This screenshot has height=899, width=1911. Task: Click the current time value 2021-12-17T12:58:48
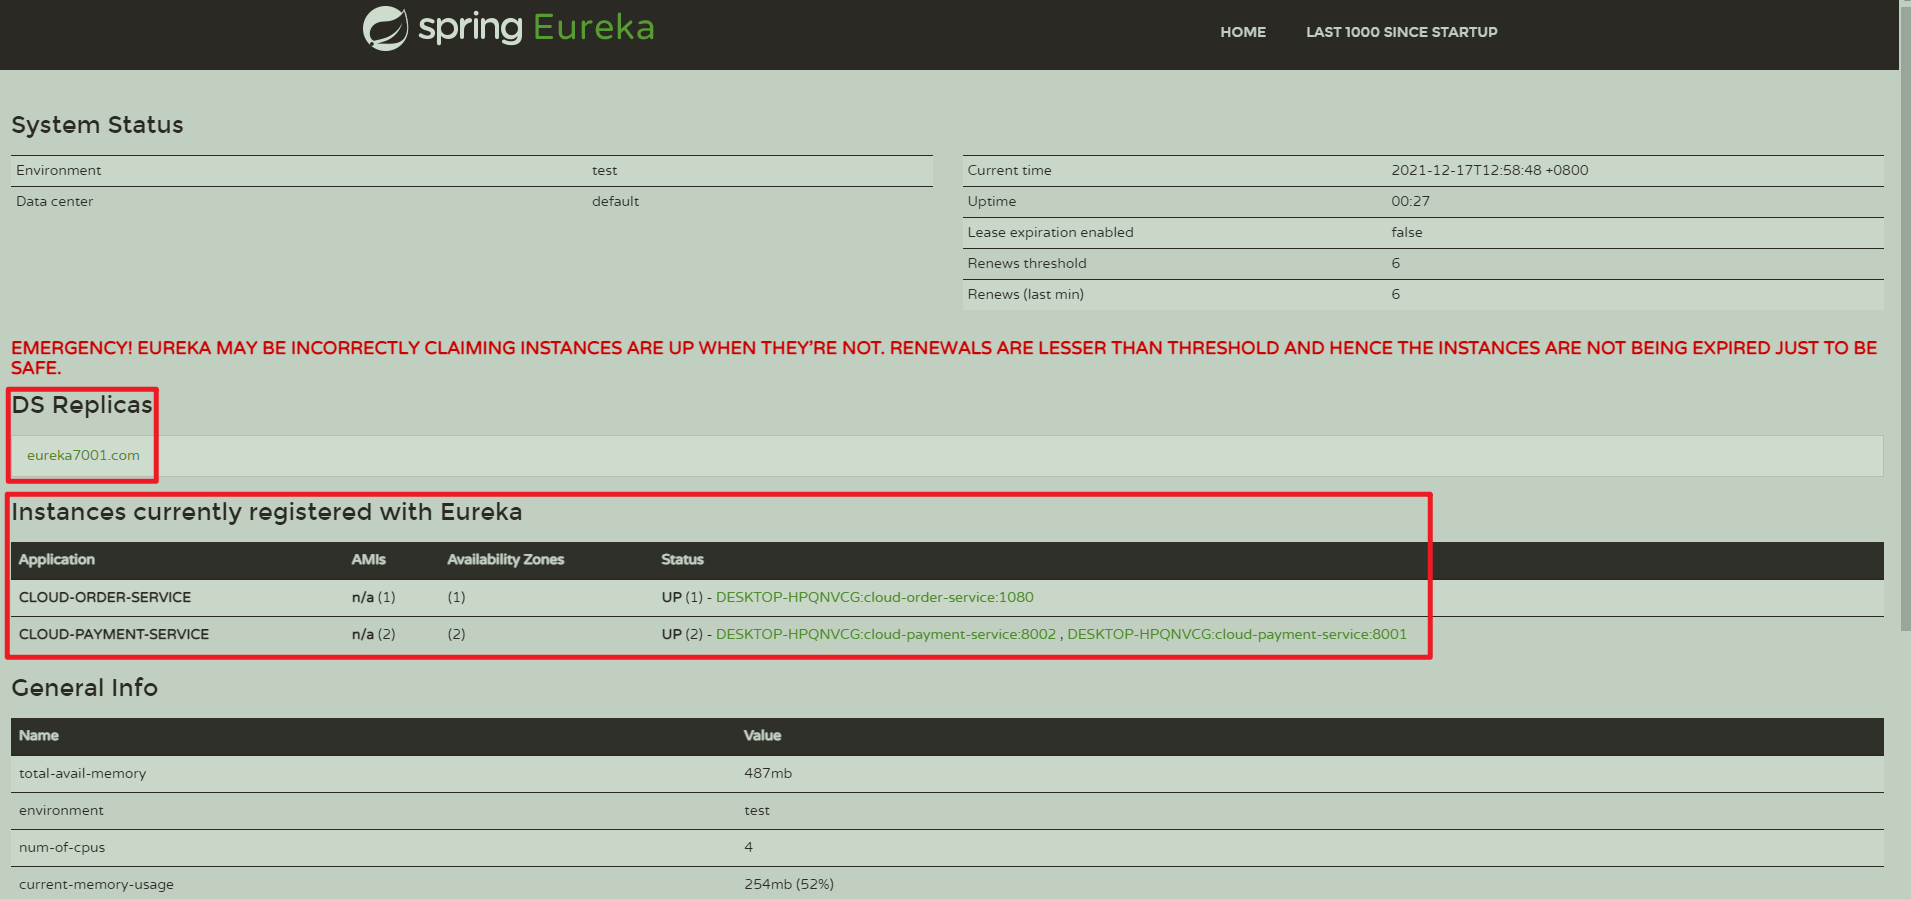point(1489,170)
